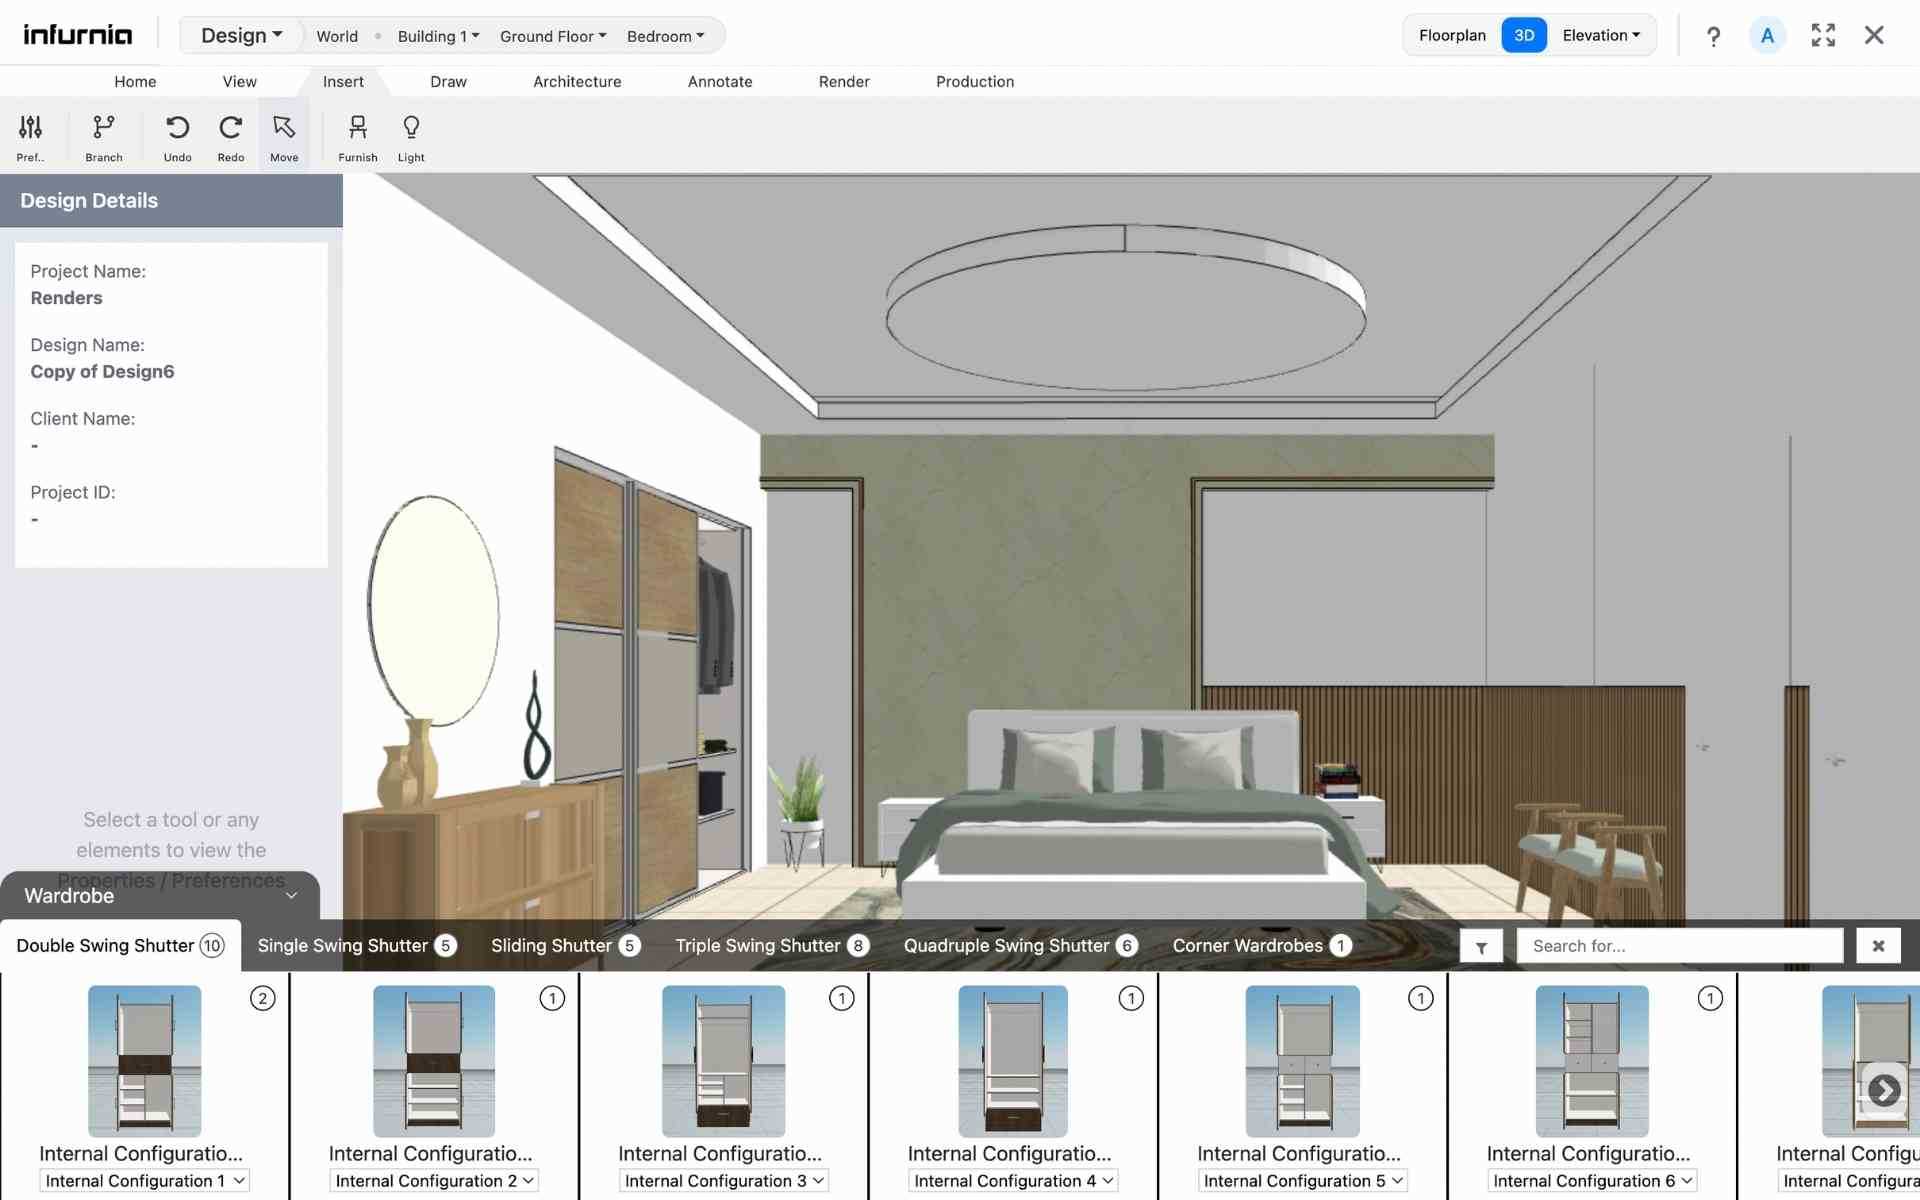Open the Bedroom room dropdown
Screen dimensions: 1920x1200
pos(665,36)
